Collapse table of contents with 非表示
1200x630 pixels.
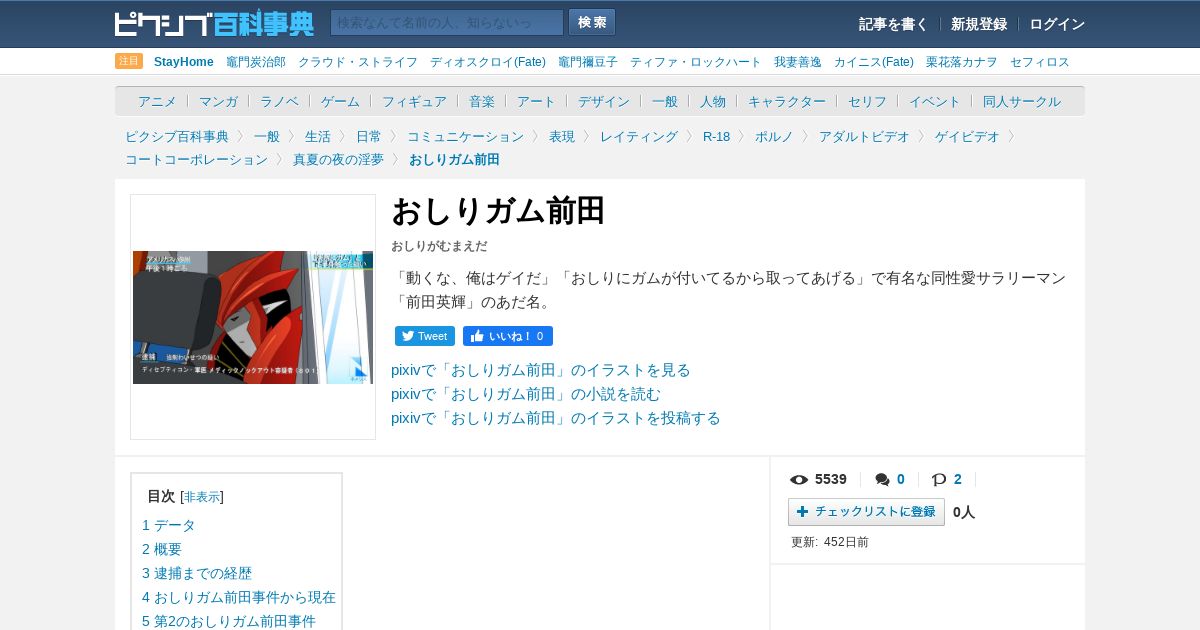click(x=202, y=497)
